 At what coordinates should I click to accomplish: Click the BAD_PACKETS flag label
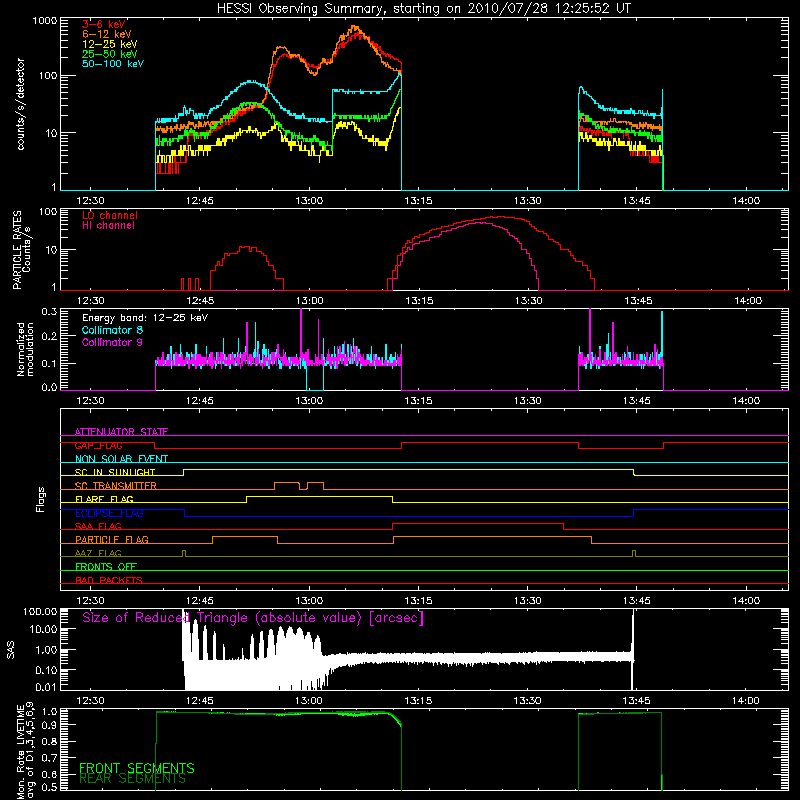coord(109,580)
